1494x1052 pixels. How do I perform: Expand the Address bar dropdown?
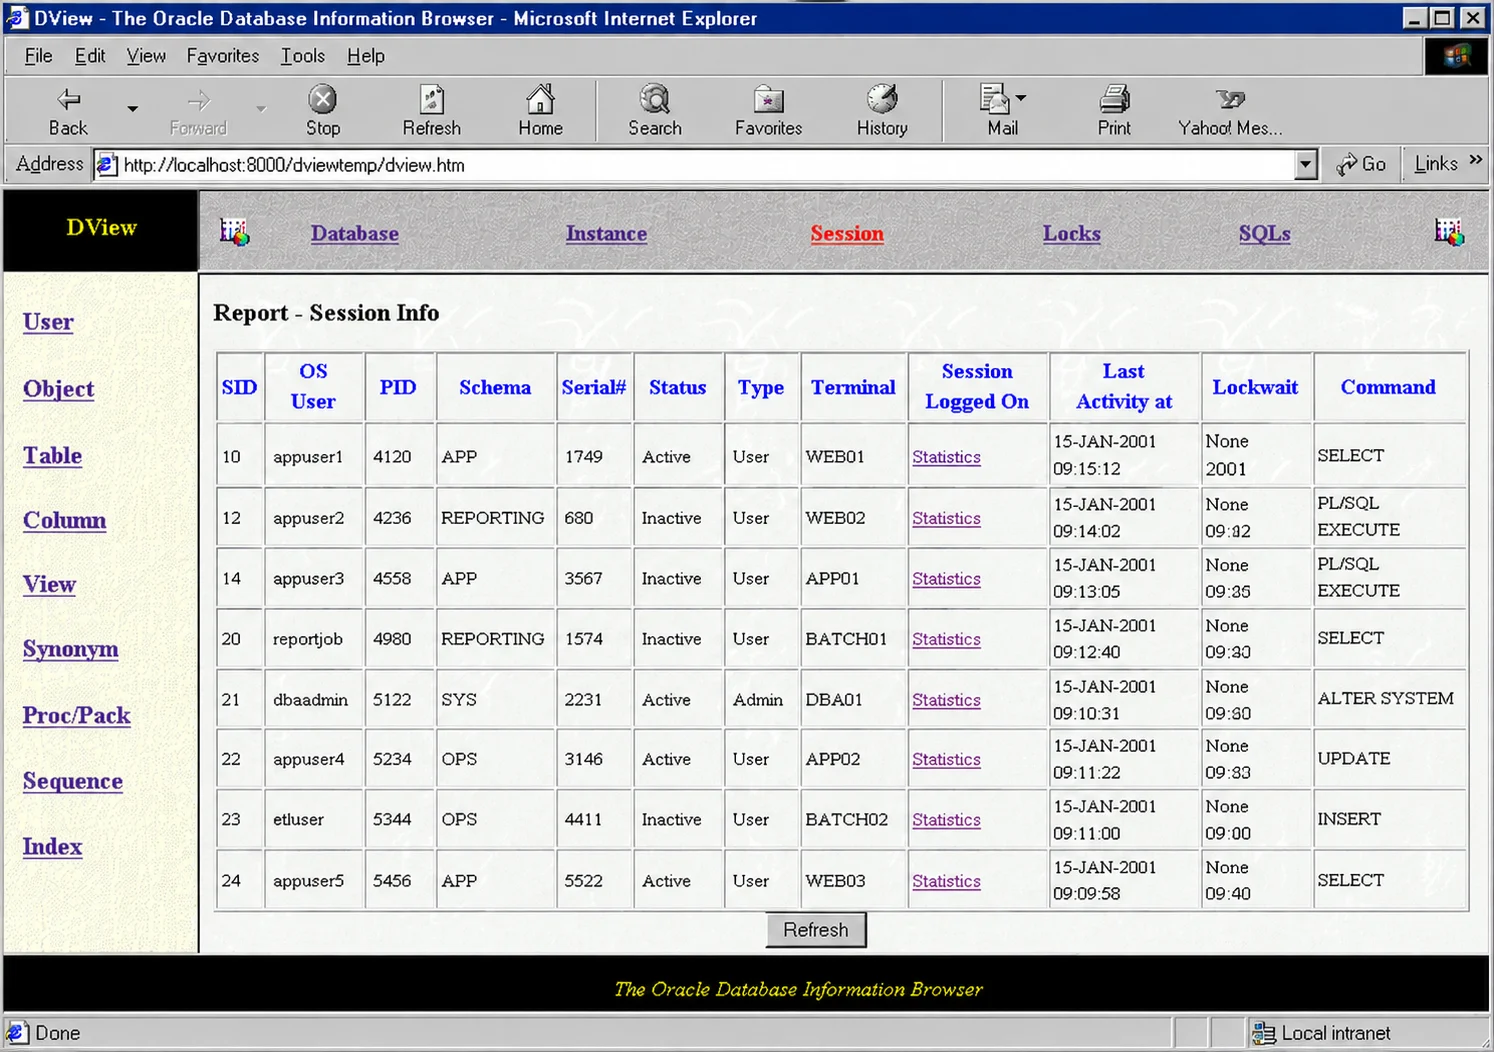pyautogui.click(x=1305, y=165)
